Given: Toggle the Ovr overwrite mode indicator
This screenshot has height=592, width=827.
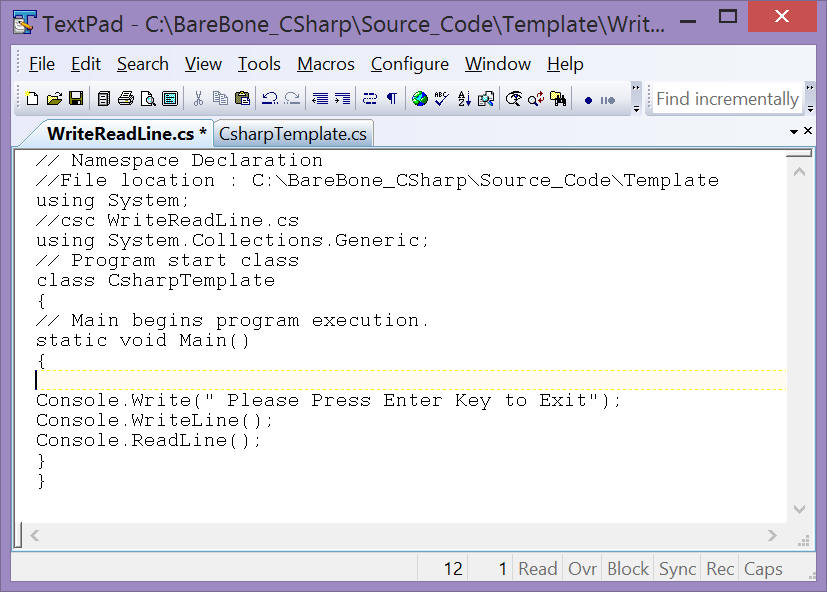Looking at the screenshot, I should 582,569.
